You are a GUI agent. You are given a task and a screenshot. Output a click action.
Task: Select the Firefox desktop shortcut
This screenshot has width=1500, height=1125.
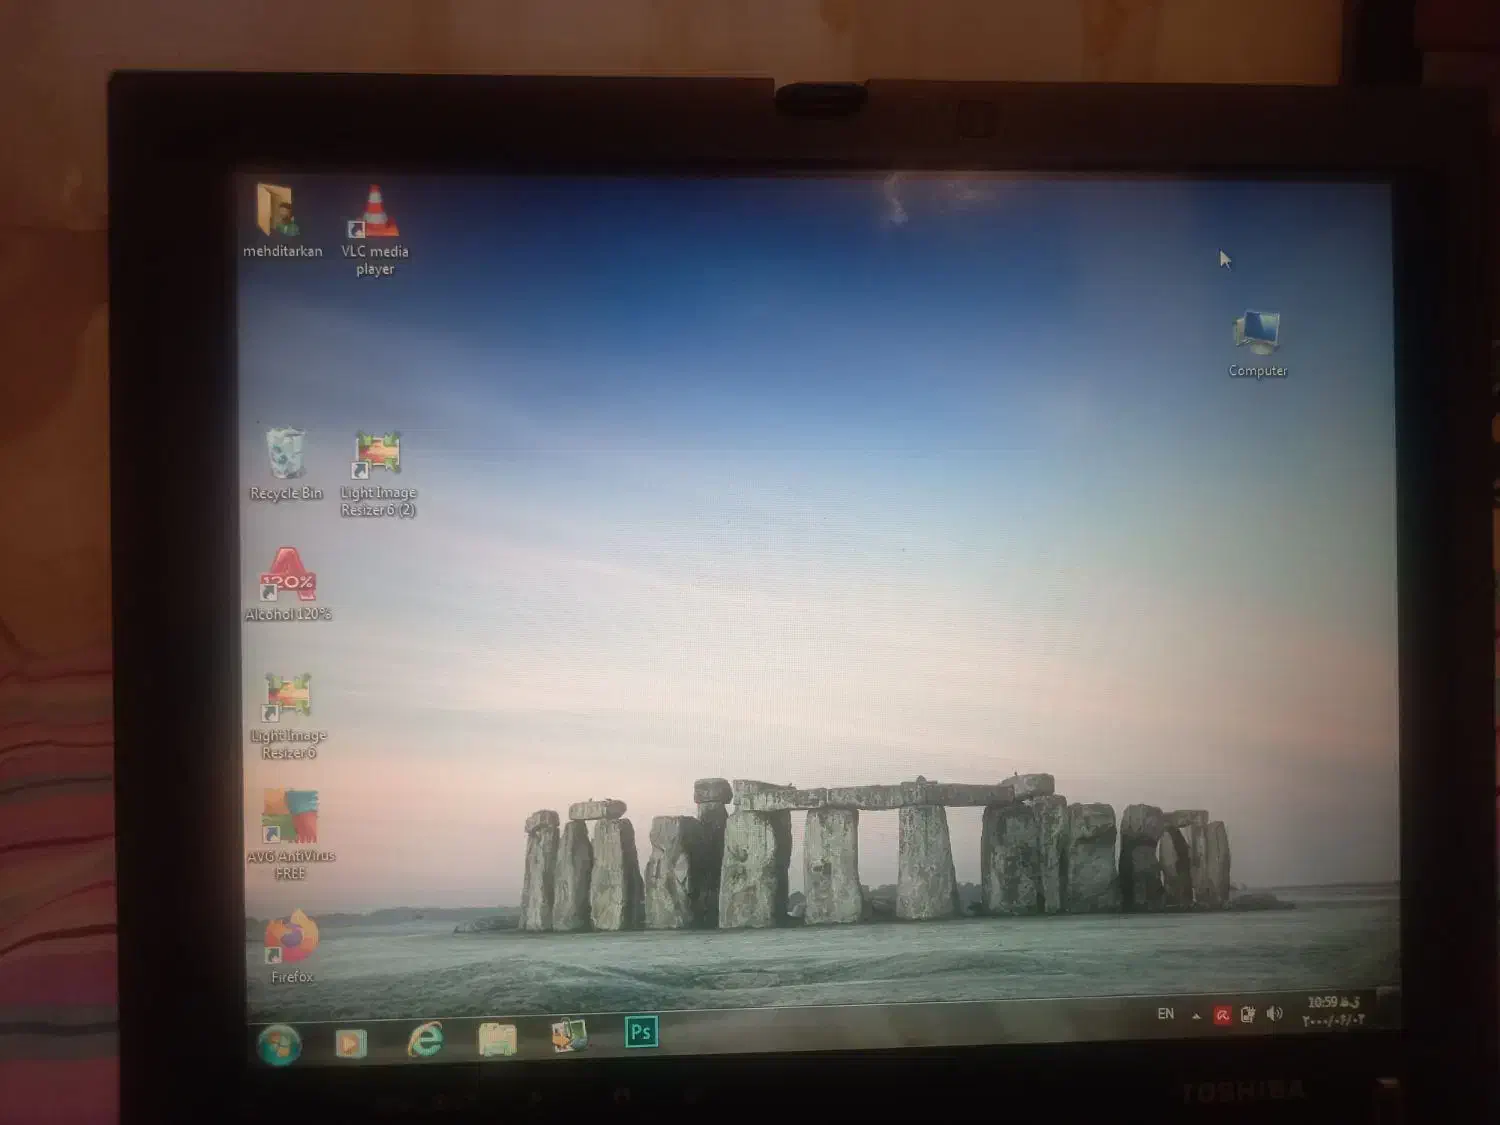[291, 940]
